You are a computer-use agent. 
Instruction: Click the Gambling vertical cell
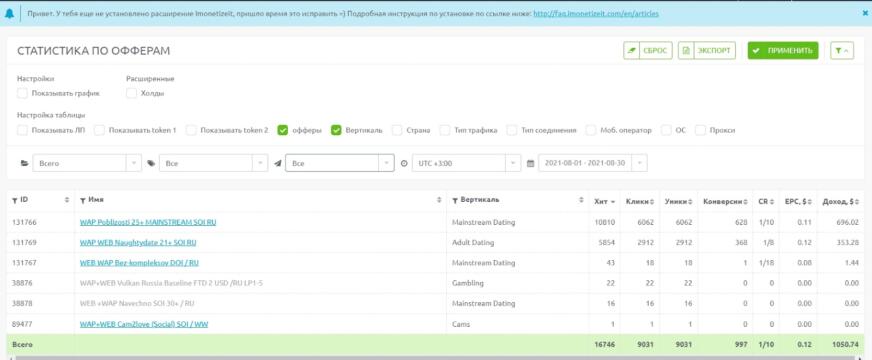click(x=467, y=283)
